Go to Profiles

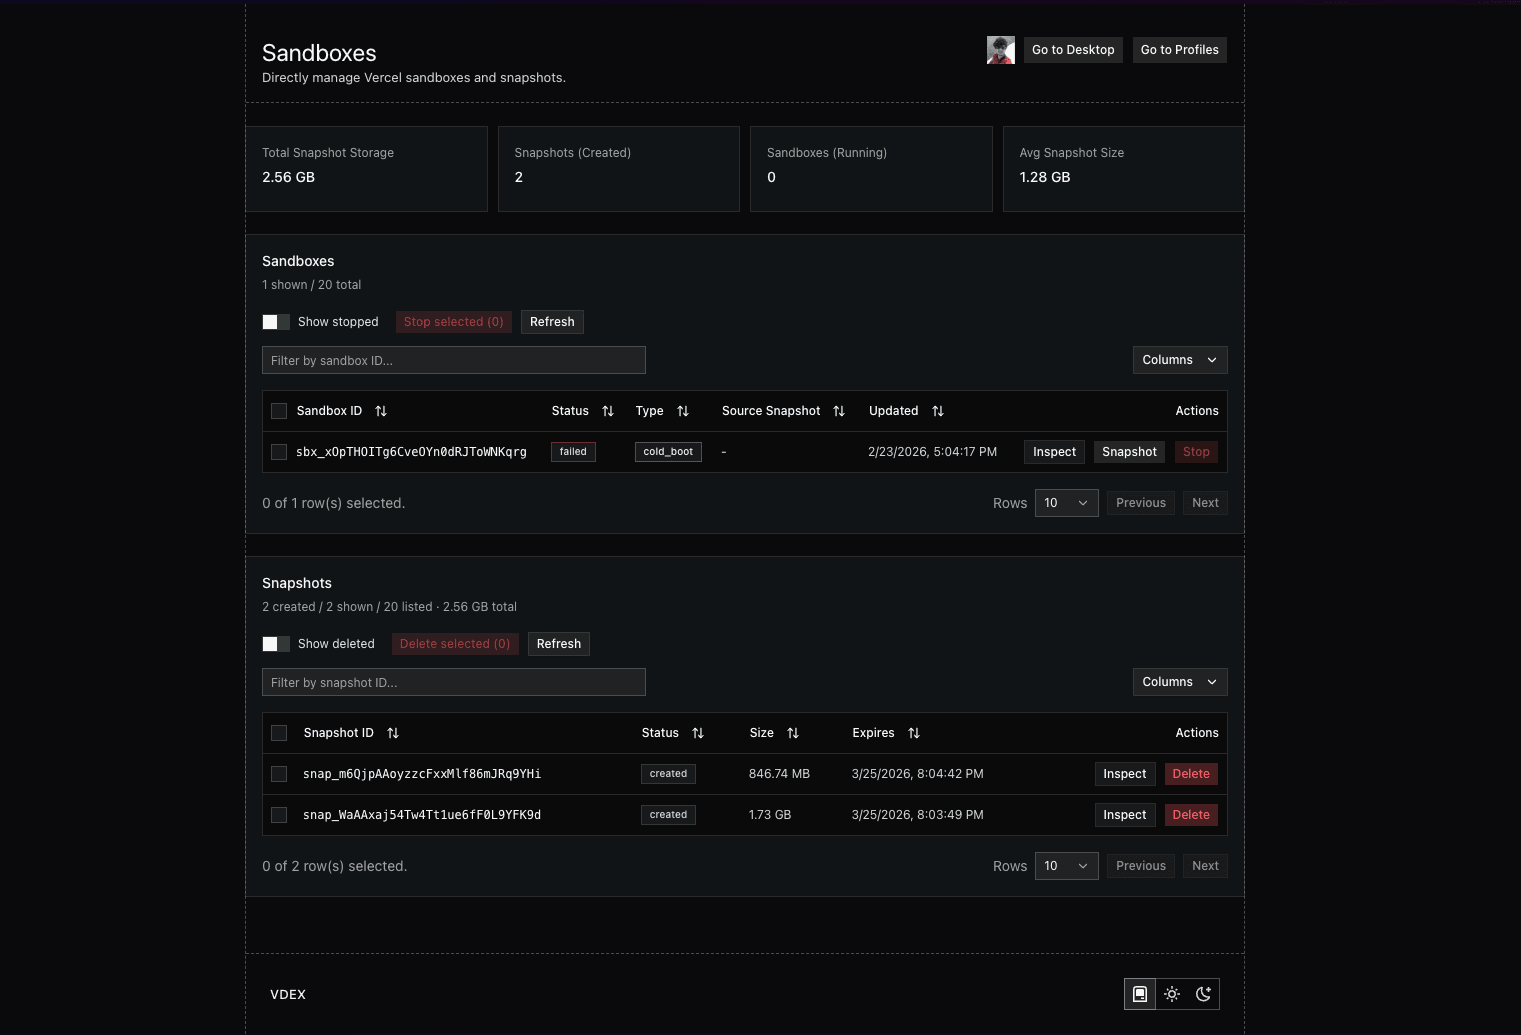[x=1179, y=50]
